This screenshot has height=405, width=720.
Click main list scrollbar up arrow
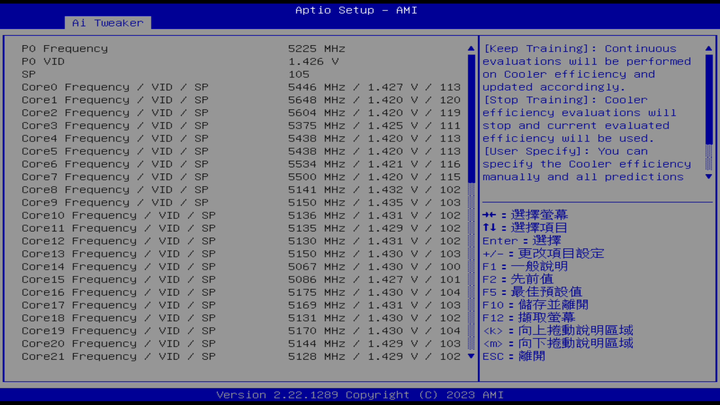coord(471,48)
